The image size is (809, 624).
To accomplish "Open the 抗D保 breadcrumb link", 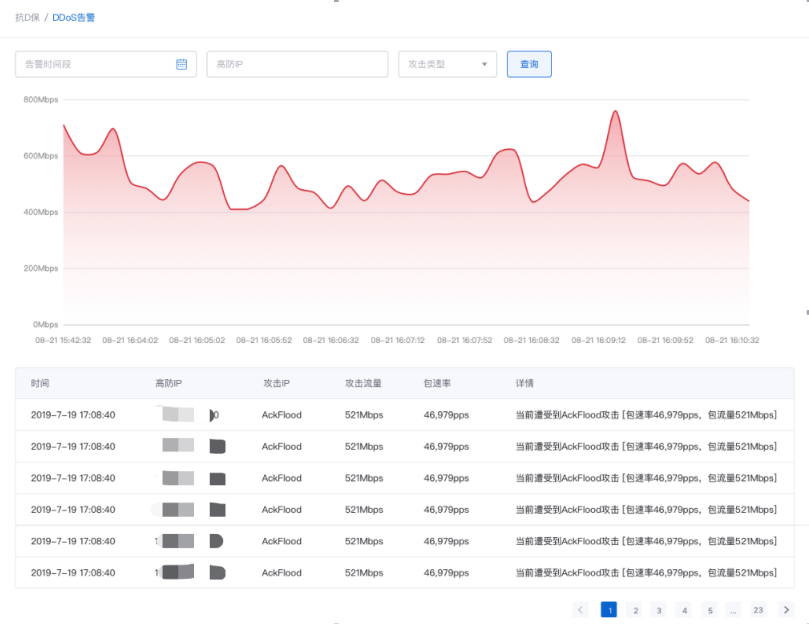I will [27, 18].
